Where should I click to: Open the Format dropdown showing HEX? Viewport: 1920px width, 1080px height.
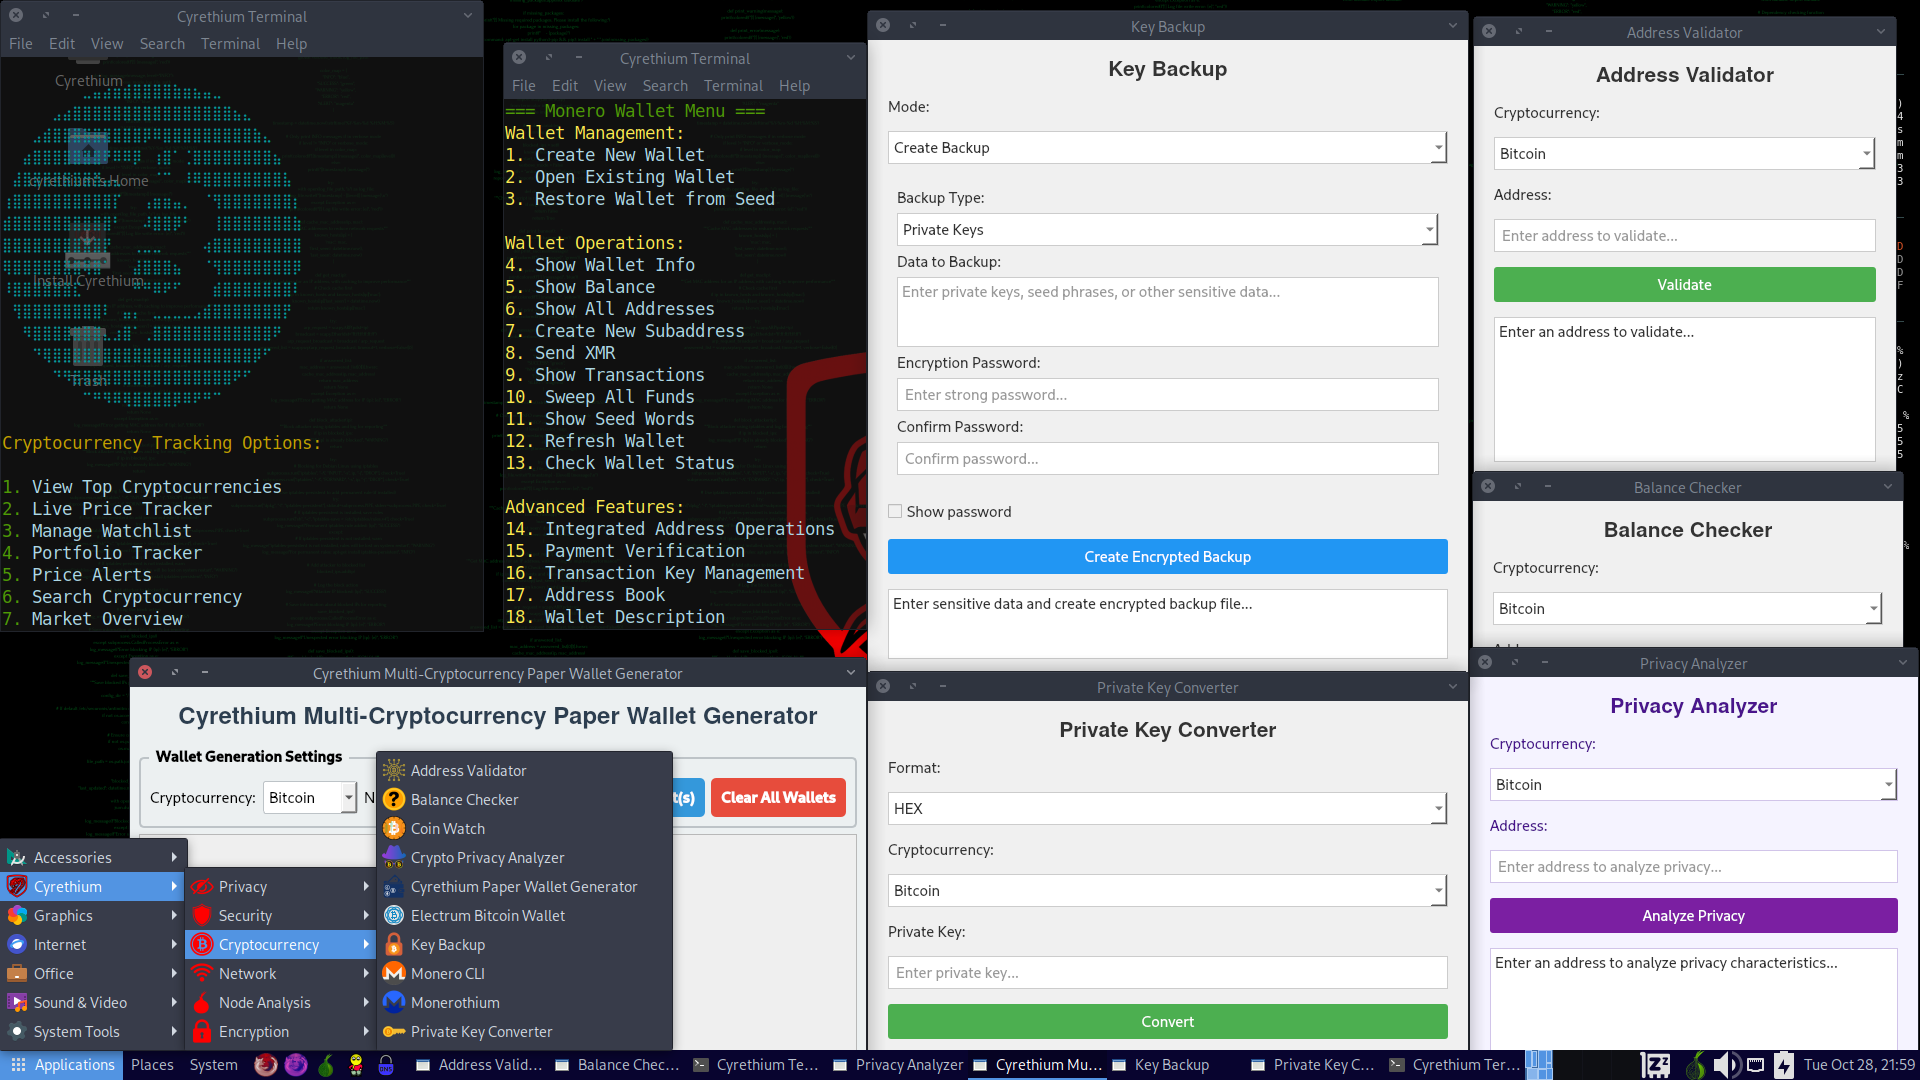[1167, 808]
